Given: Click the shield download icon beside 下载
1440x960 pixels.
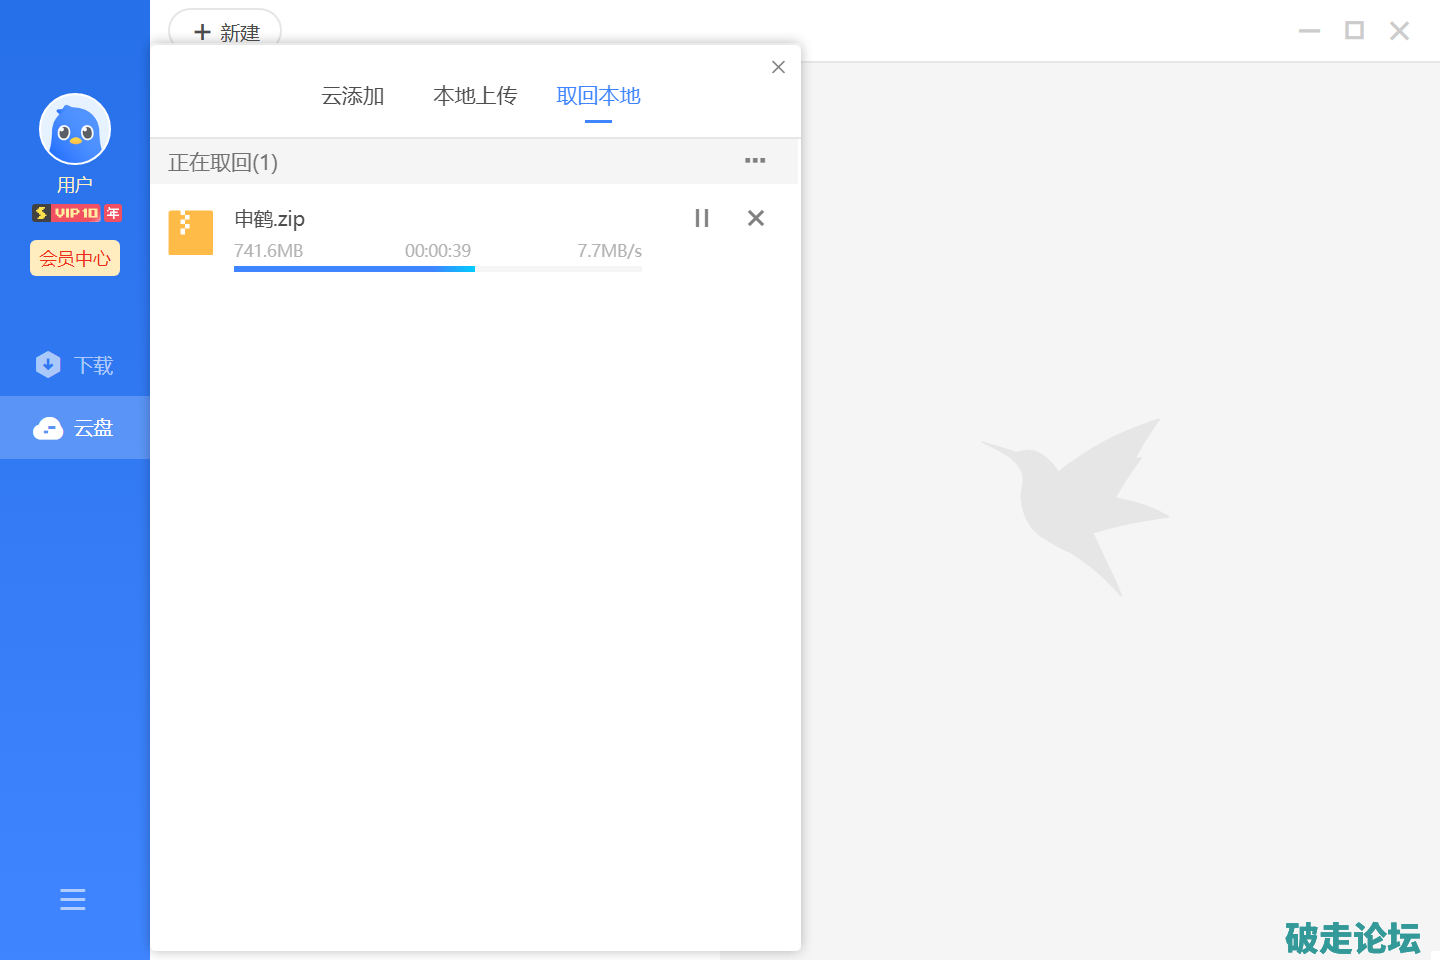Looking at the screenshot, I should tap(48, 365).
